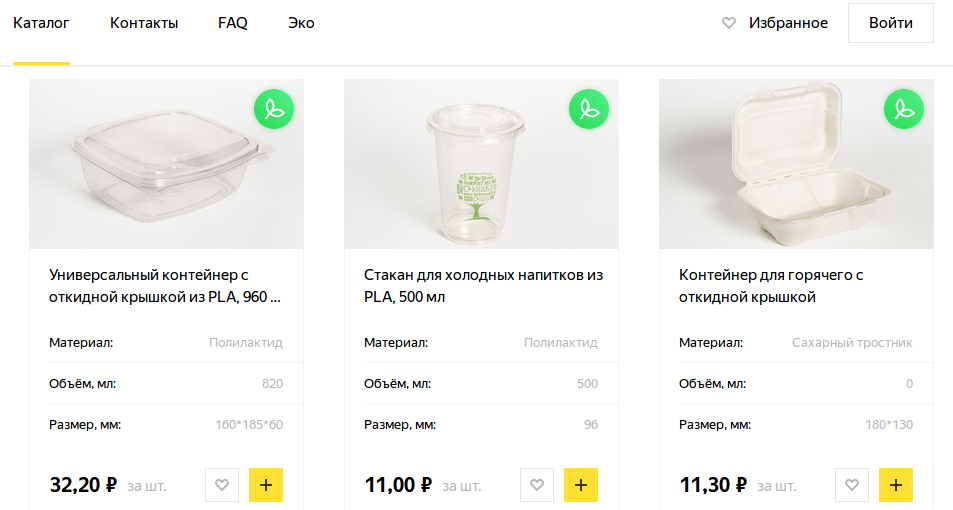This screenshot has width=953, height=510.
Task: Add the 11,00 ₽ cup to cart
Action: point(581,485)
